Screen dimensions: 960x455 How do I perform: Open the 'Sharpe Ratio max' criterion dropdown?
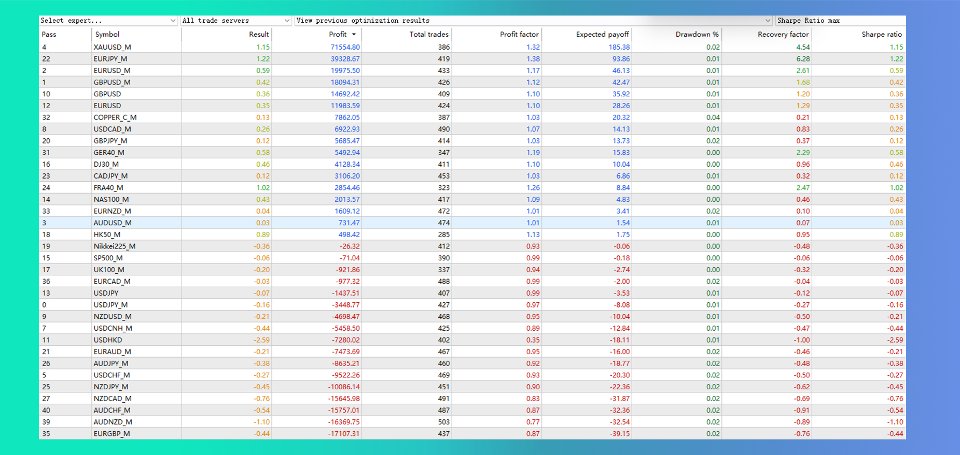point(840,20)
